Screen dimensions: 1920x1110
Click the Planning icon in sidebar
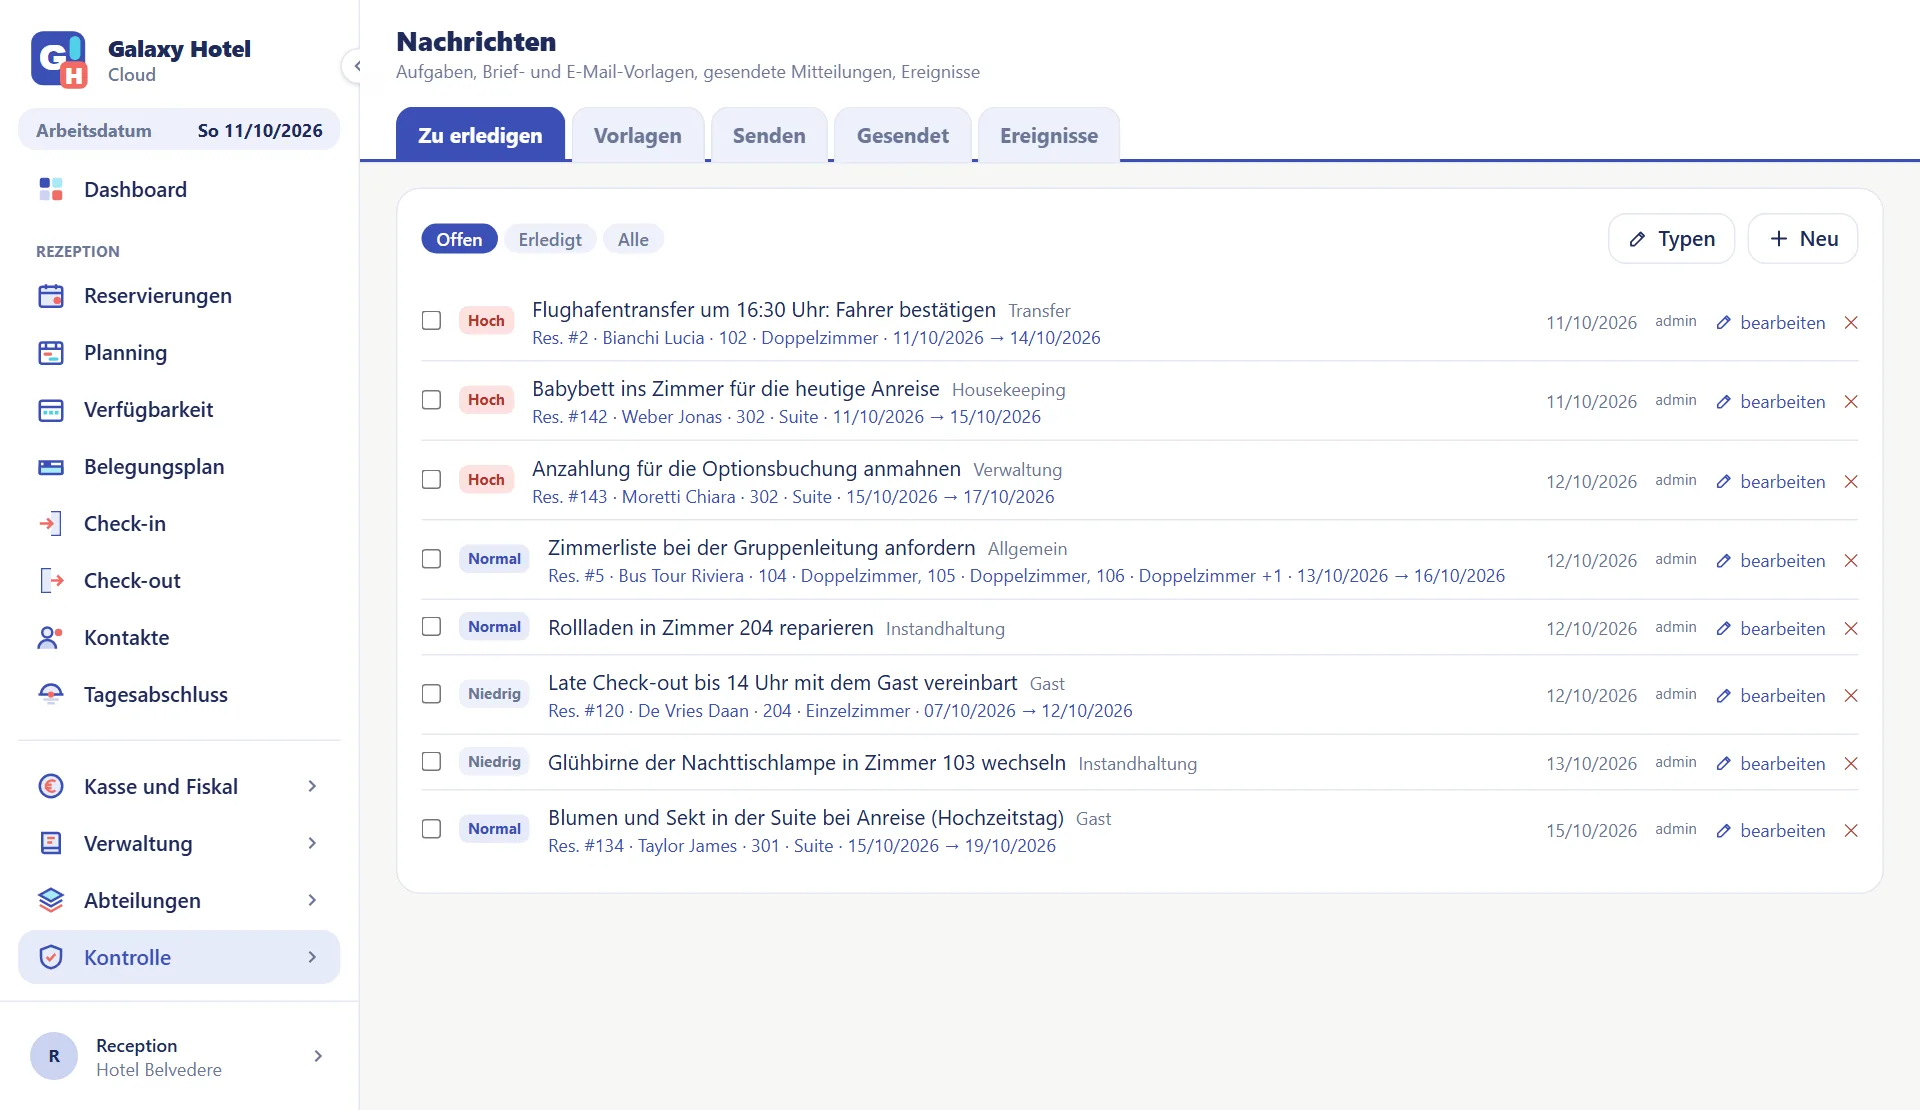[x=51, y=353]
